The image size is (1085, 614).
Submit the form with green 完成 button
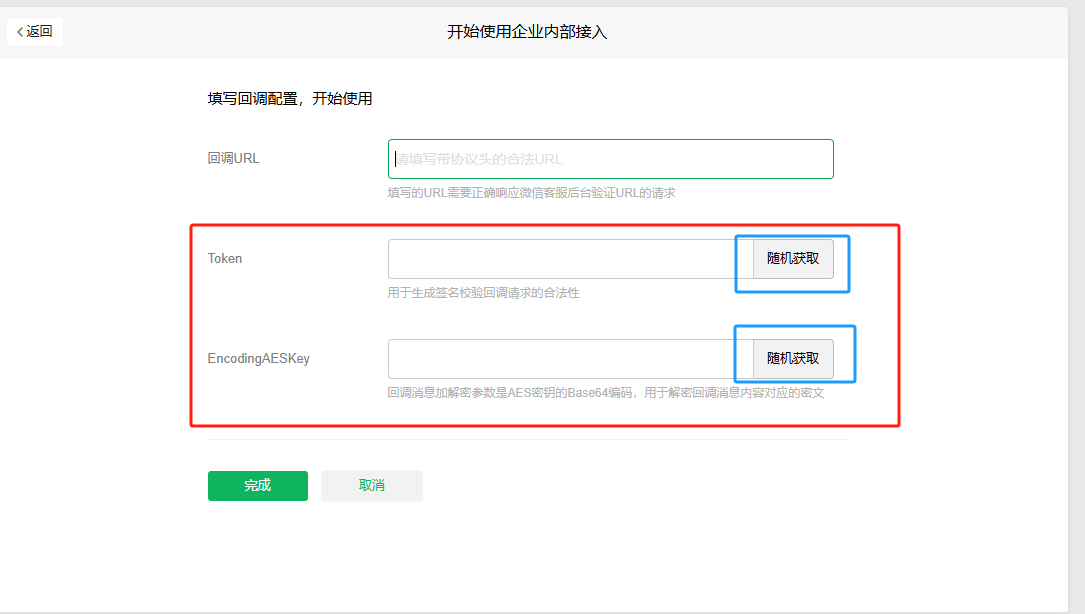[x=257, y=486]
